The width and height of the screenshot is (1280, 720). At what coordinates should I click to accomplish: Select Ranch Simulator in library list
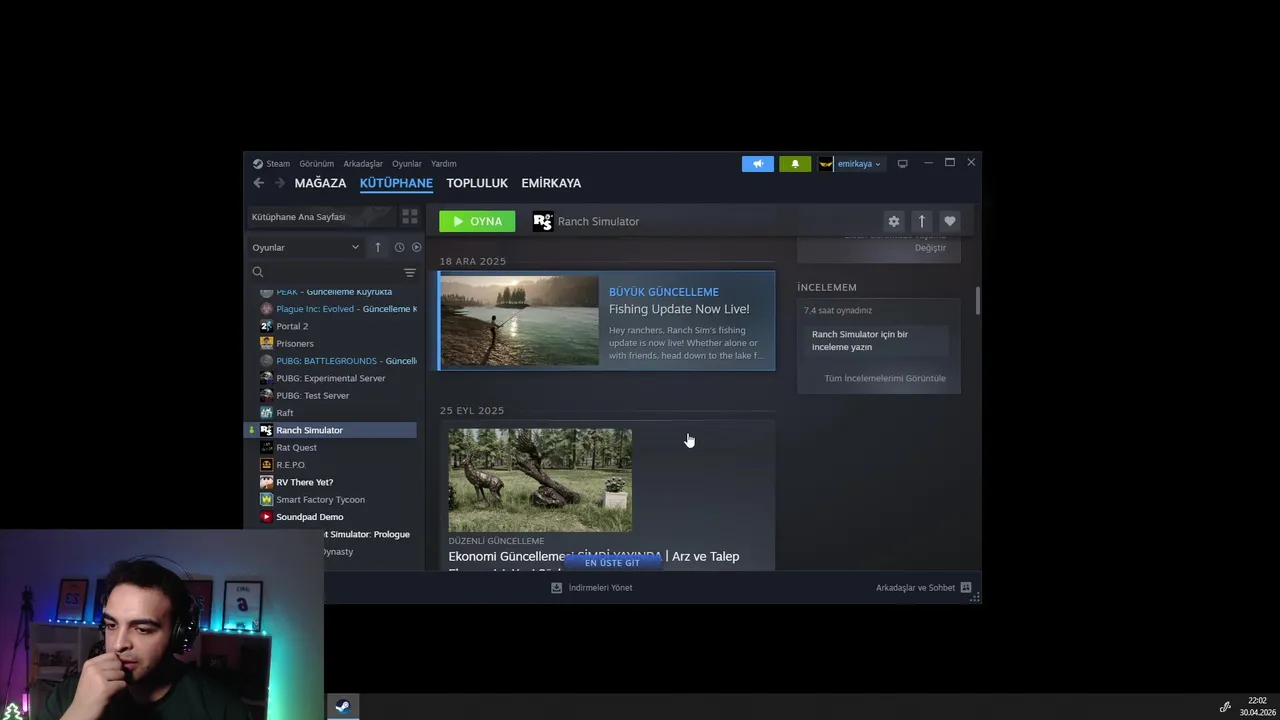pos(331,430)
